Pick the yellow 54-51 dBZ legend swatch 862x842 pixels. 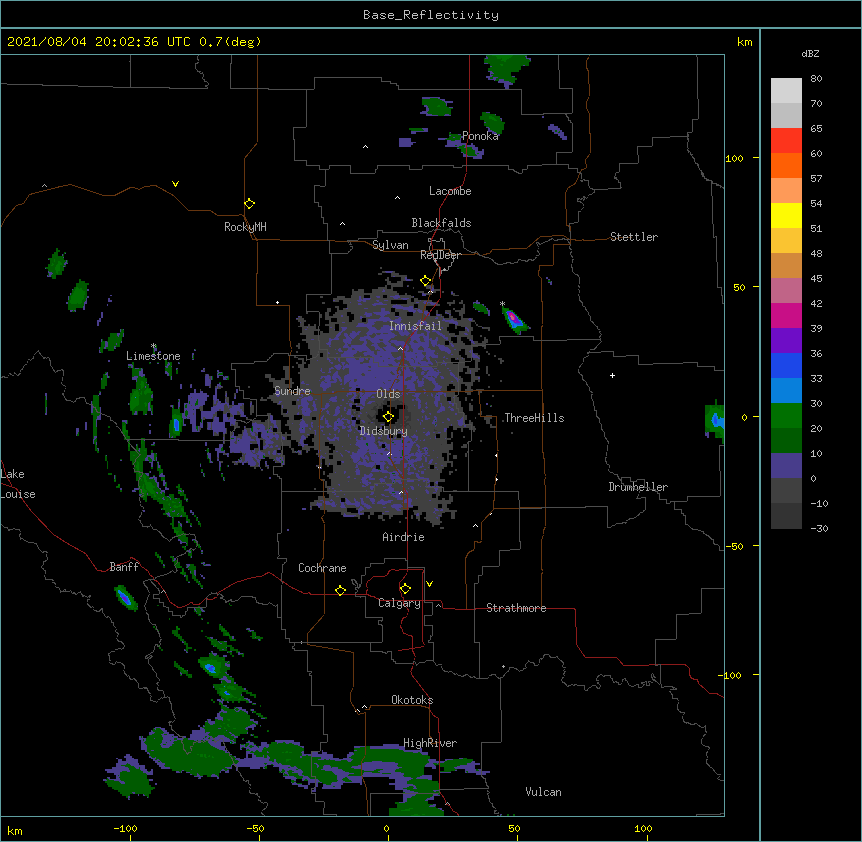point(786,215)
